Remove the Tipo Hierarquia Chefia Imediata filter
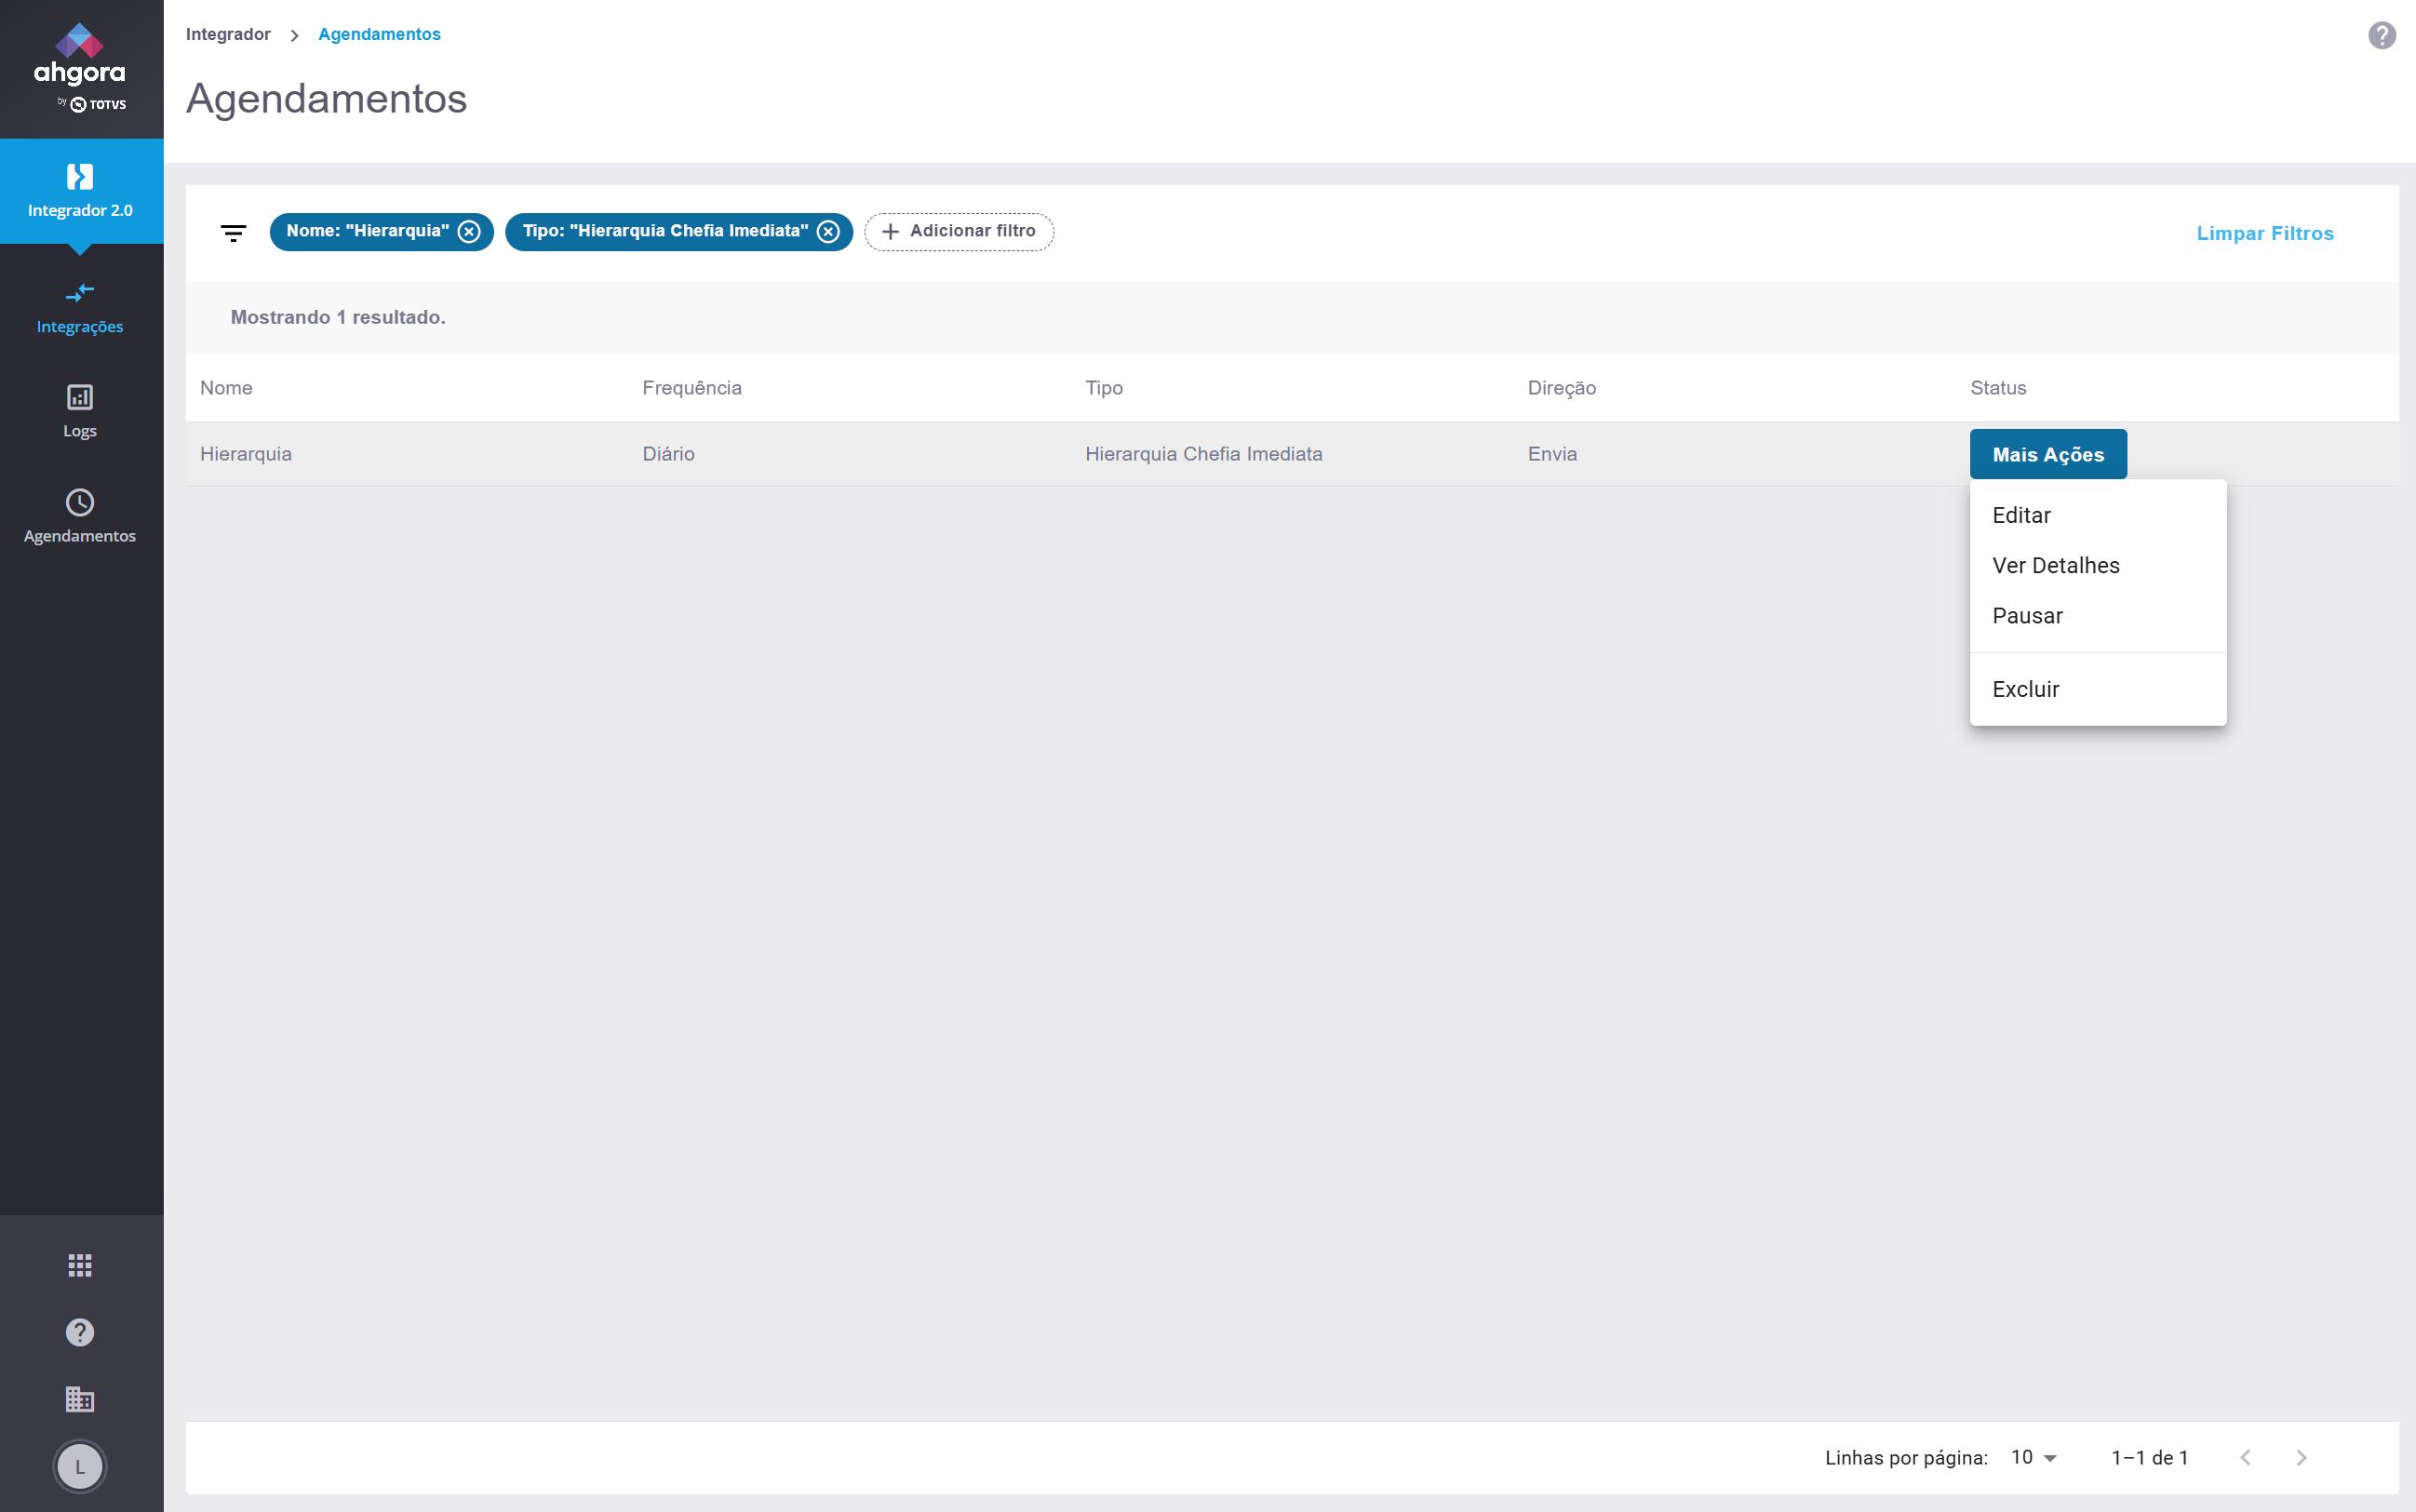Screen dimensions: 2416x1512 coord(828,232)
